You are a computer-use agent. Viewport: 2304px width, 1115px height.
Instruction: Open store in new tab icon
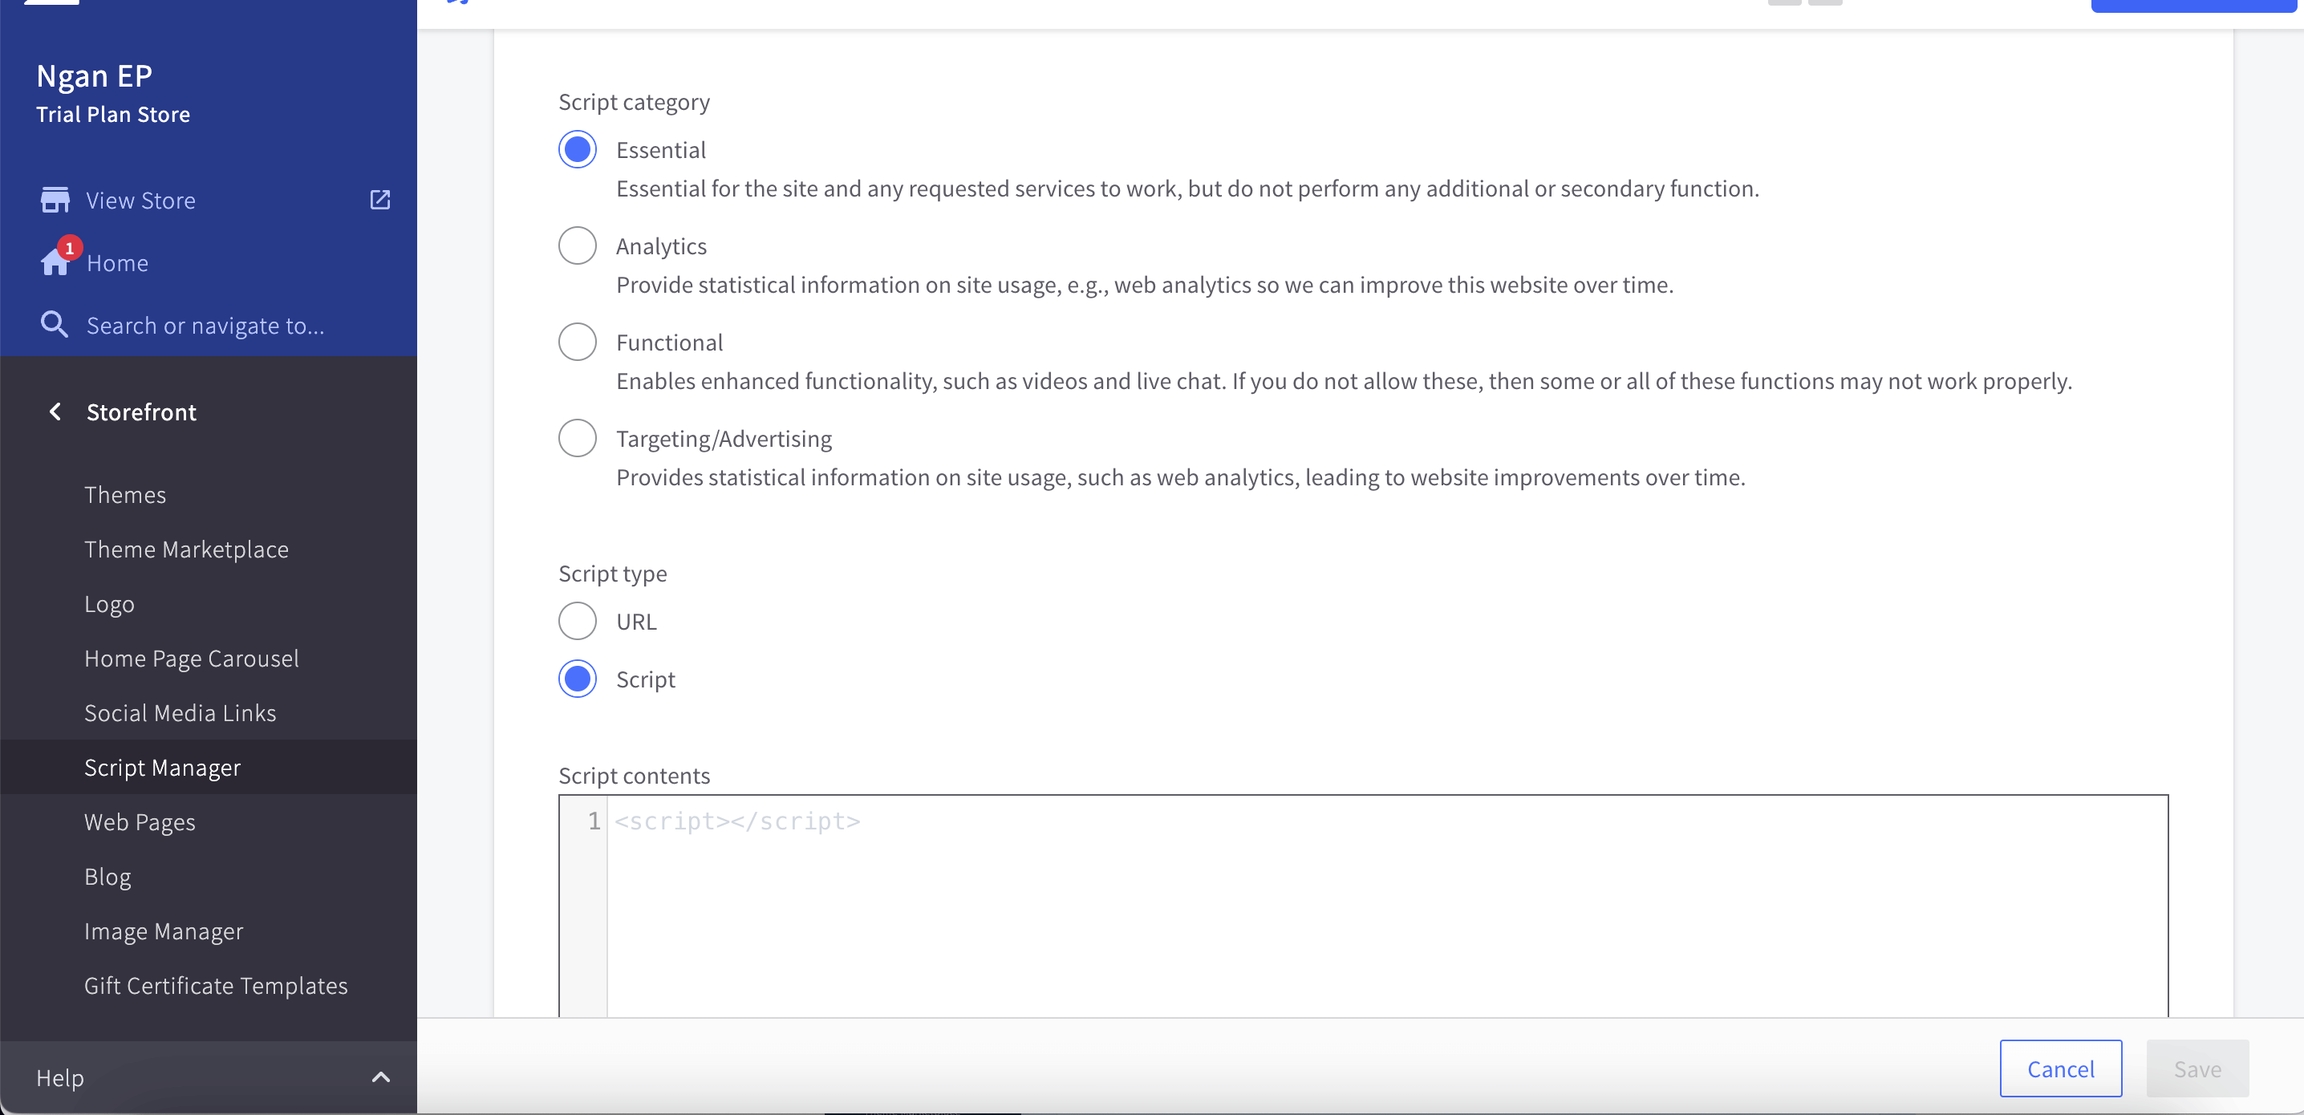click(x=380, y=200)
